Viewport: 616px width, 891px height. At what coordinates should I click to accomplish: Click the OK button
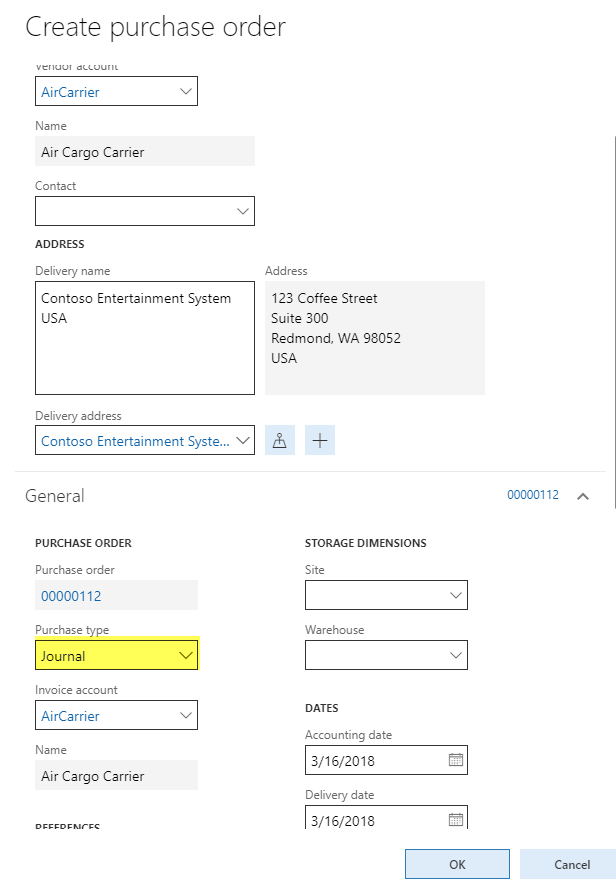point(457,864)
